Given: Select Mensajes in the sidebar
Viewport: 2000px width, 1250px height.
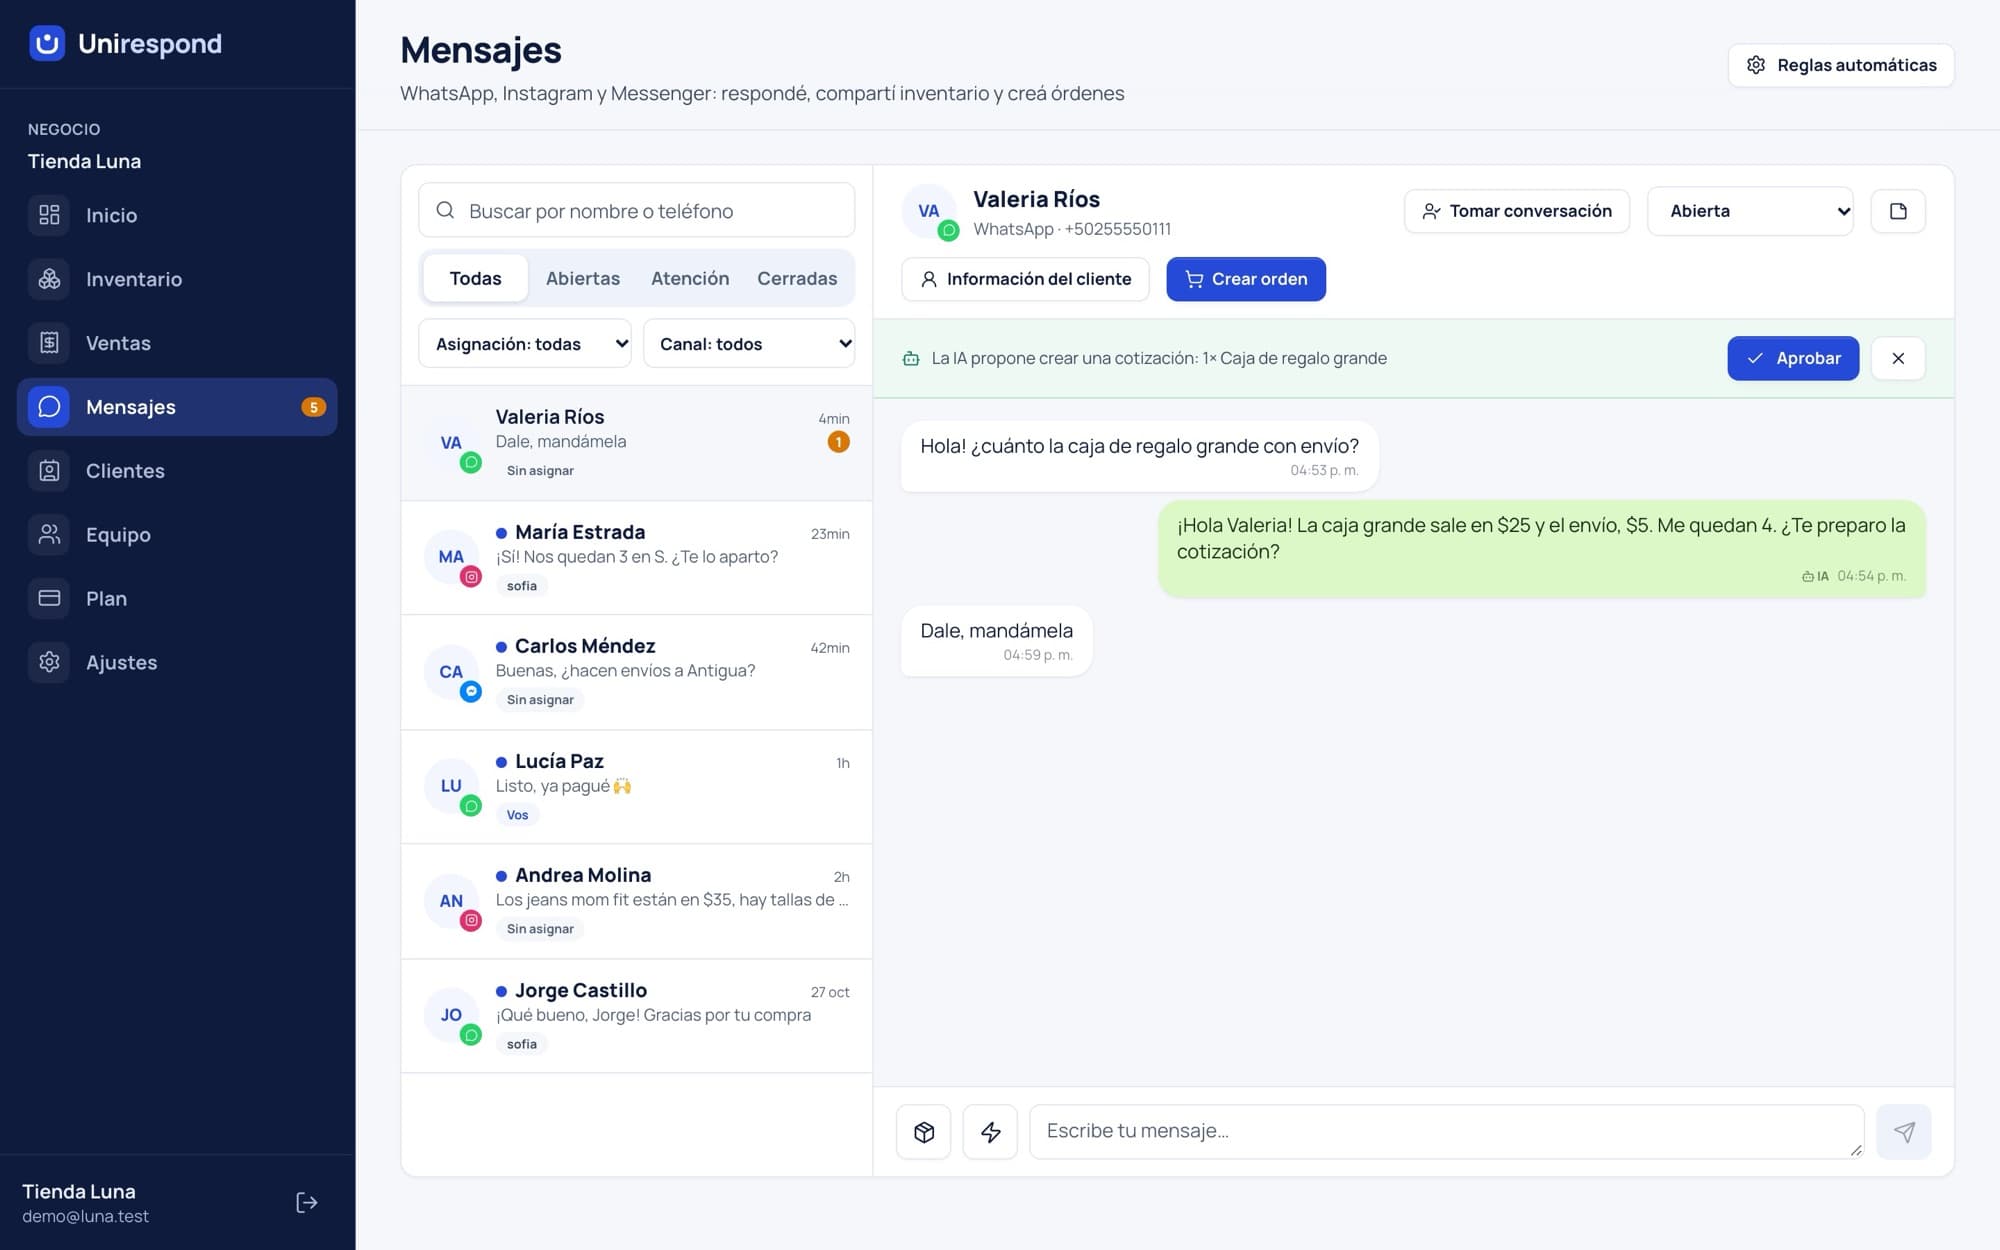Looking at the screenshot, I should click(x=177, y=407).
